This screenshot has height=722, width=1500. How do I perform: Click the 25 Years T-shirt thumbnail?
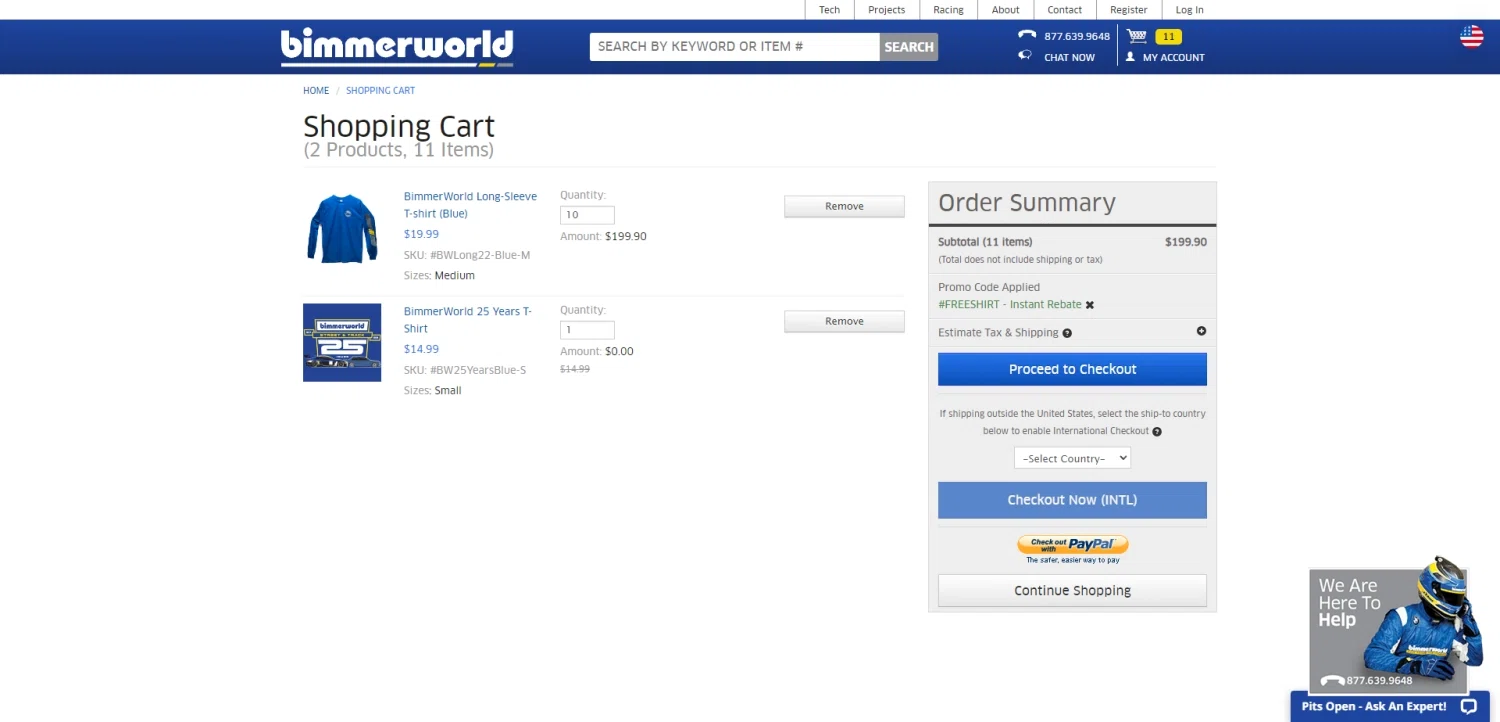(342, 343)
